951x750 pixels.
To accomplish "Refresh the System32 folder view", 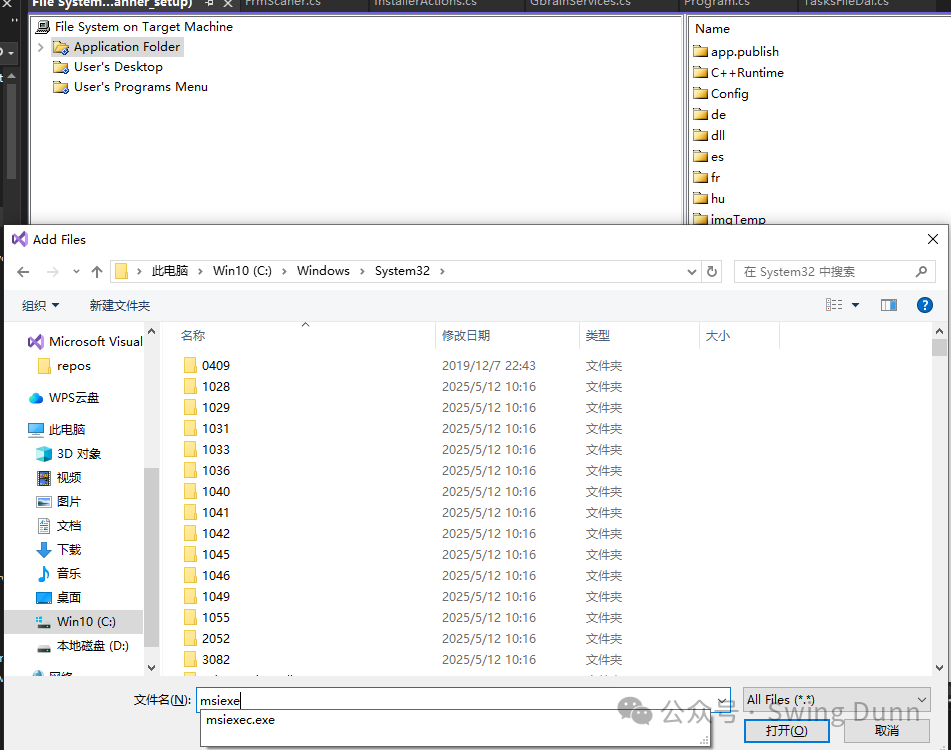I will point(712,270).
